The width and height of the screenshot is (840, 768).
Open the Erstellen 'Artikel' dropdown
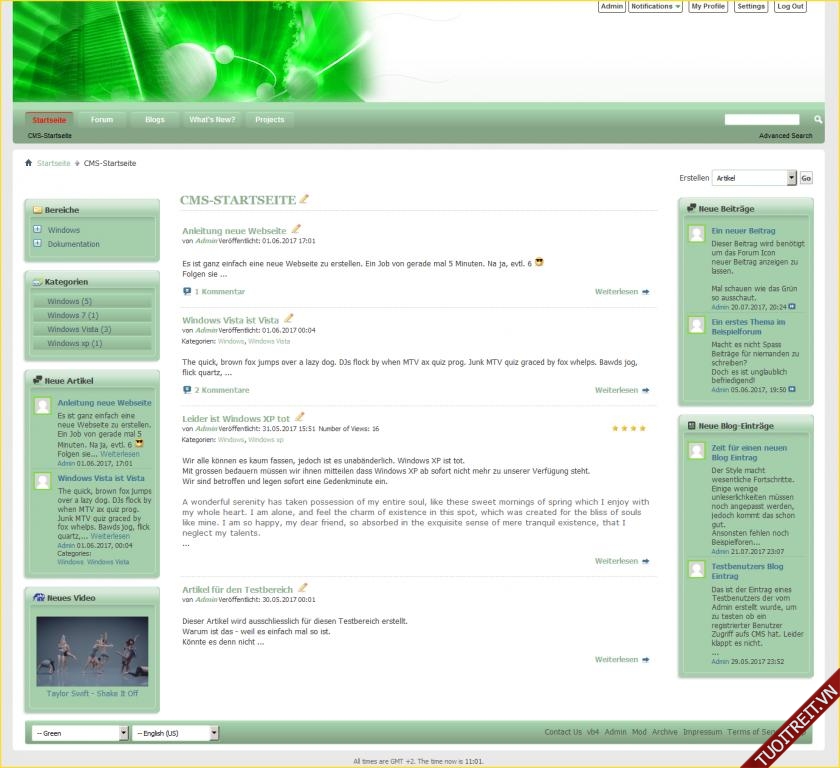[x=792, y=178]
